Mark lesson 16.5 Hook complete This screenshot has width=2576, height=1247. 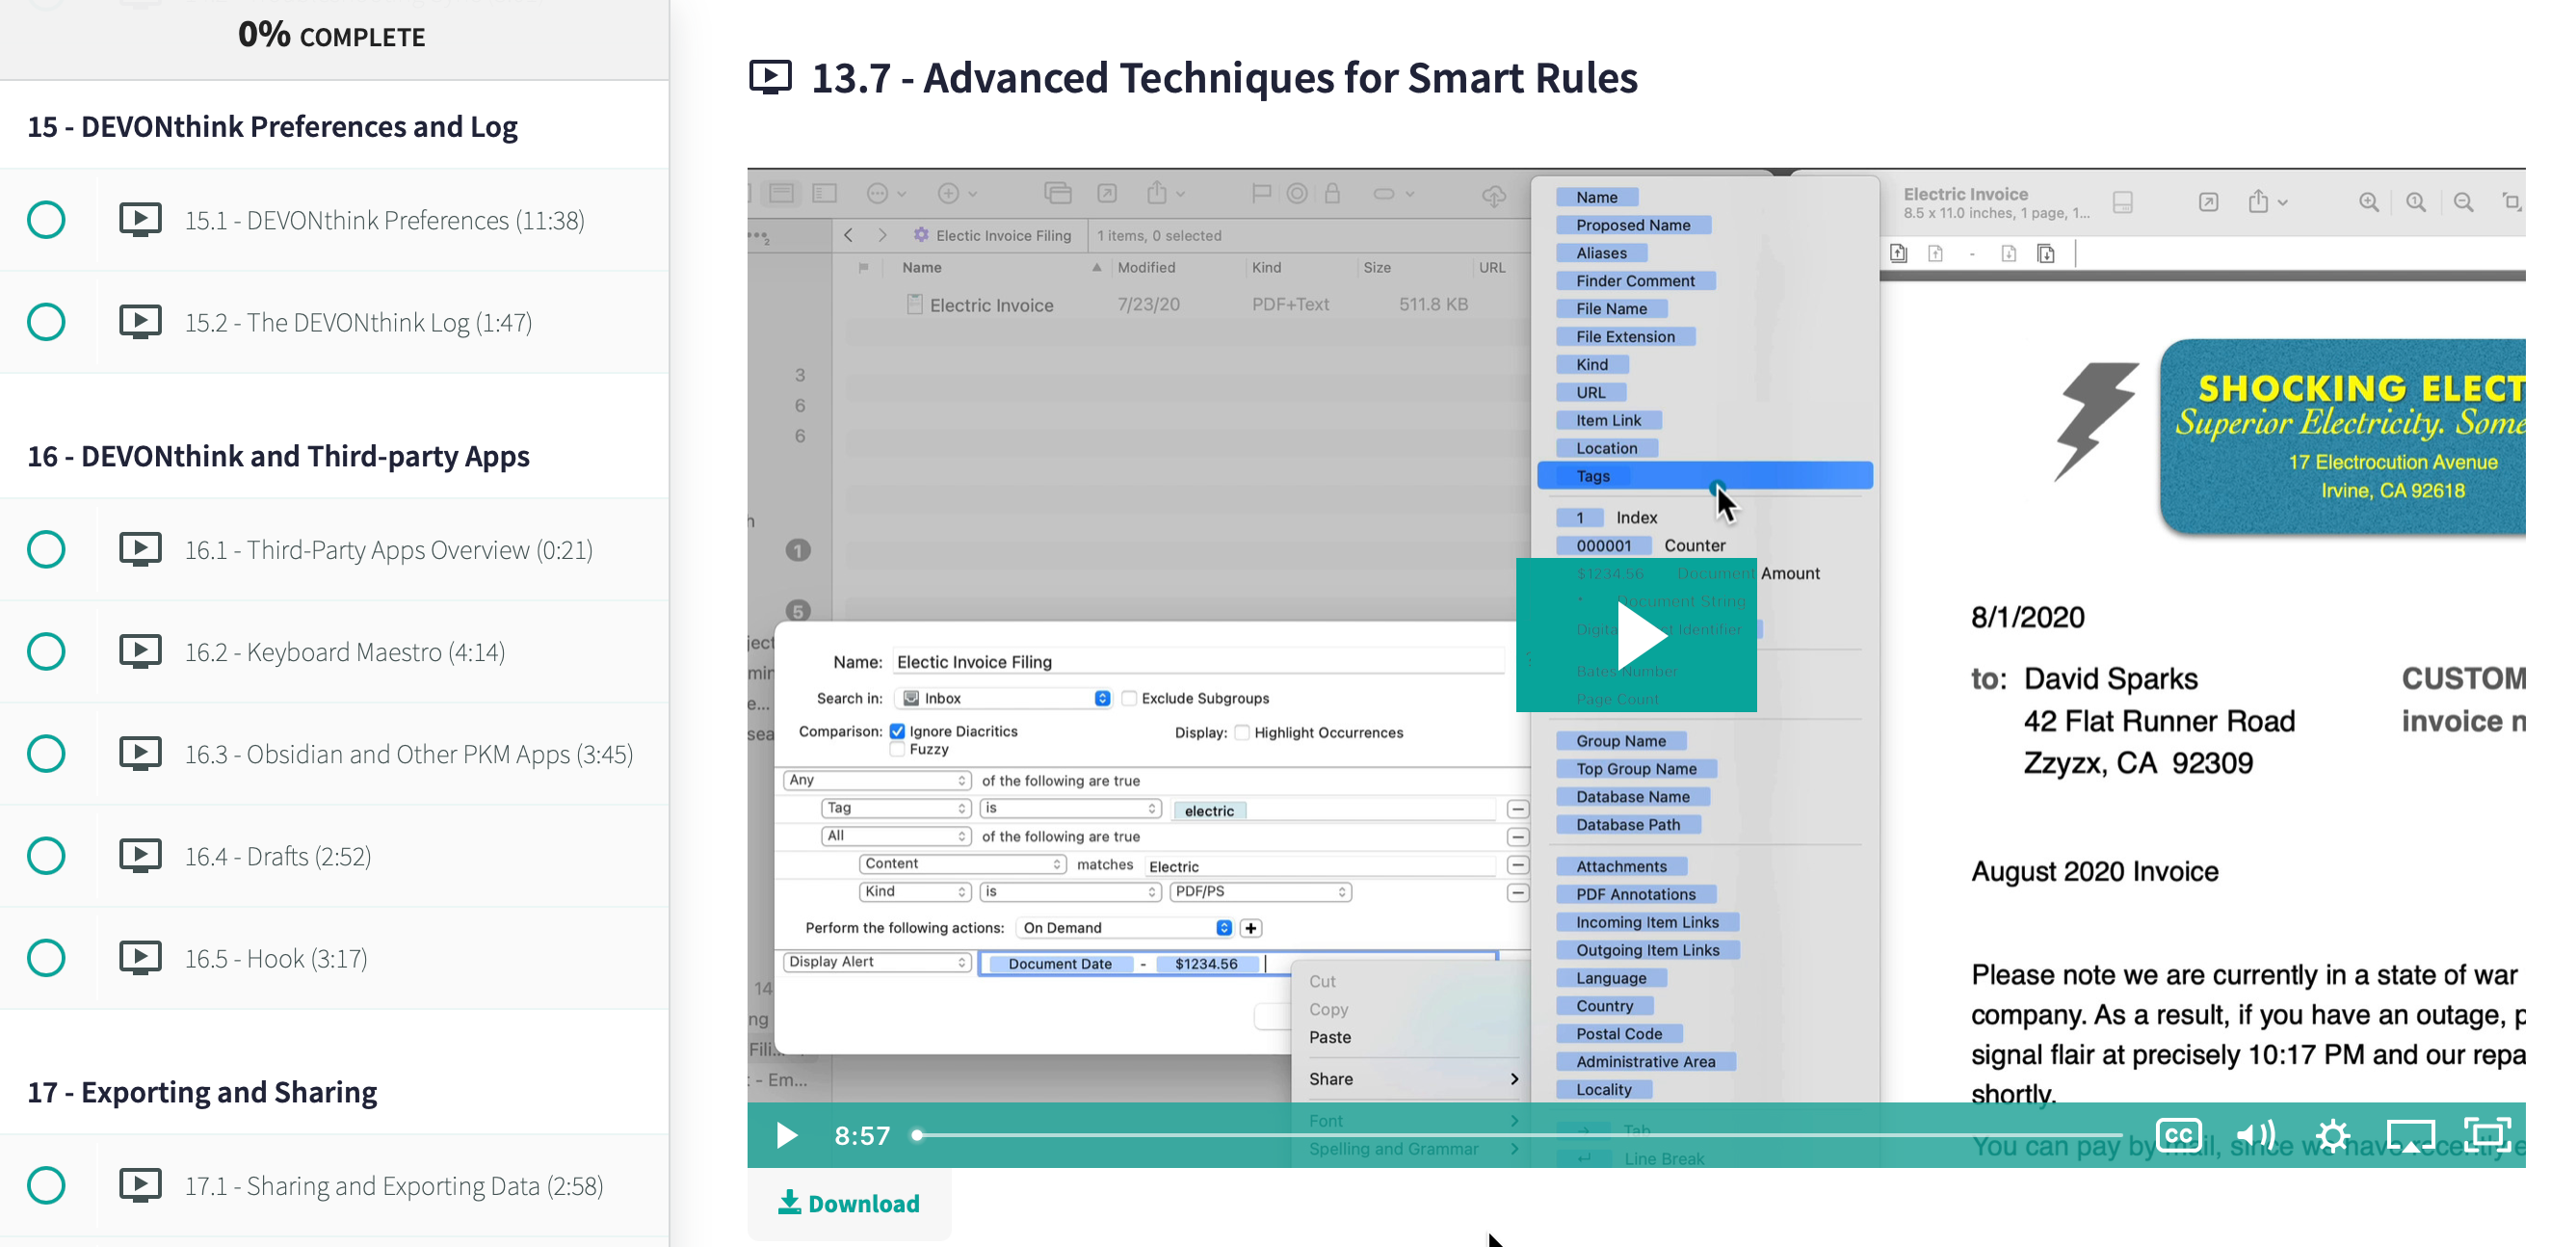click(46, 958)
